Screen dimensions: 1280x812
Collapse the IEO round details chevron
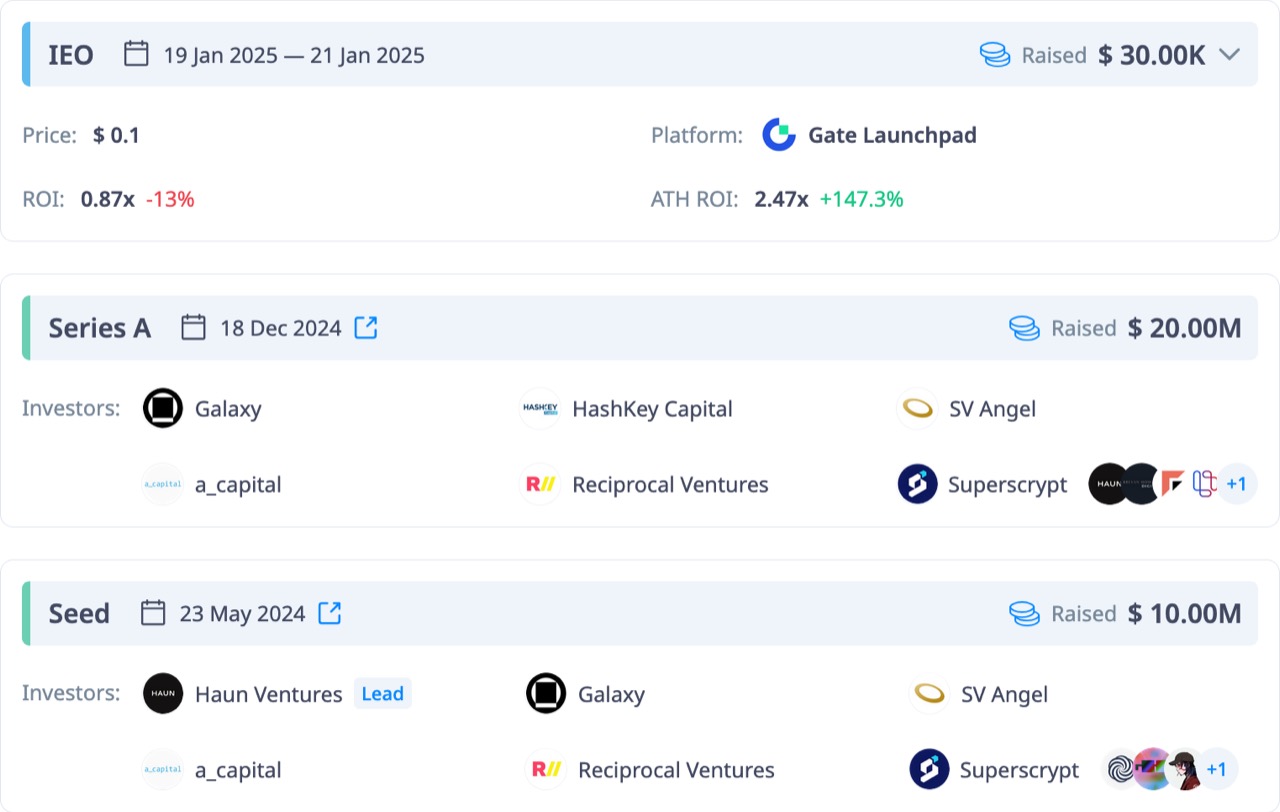point(1230,55)
